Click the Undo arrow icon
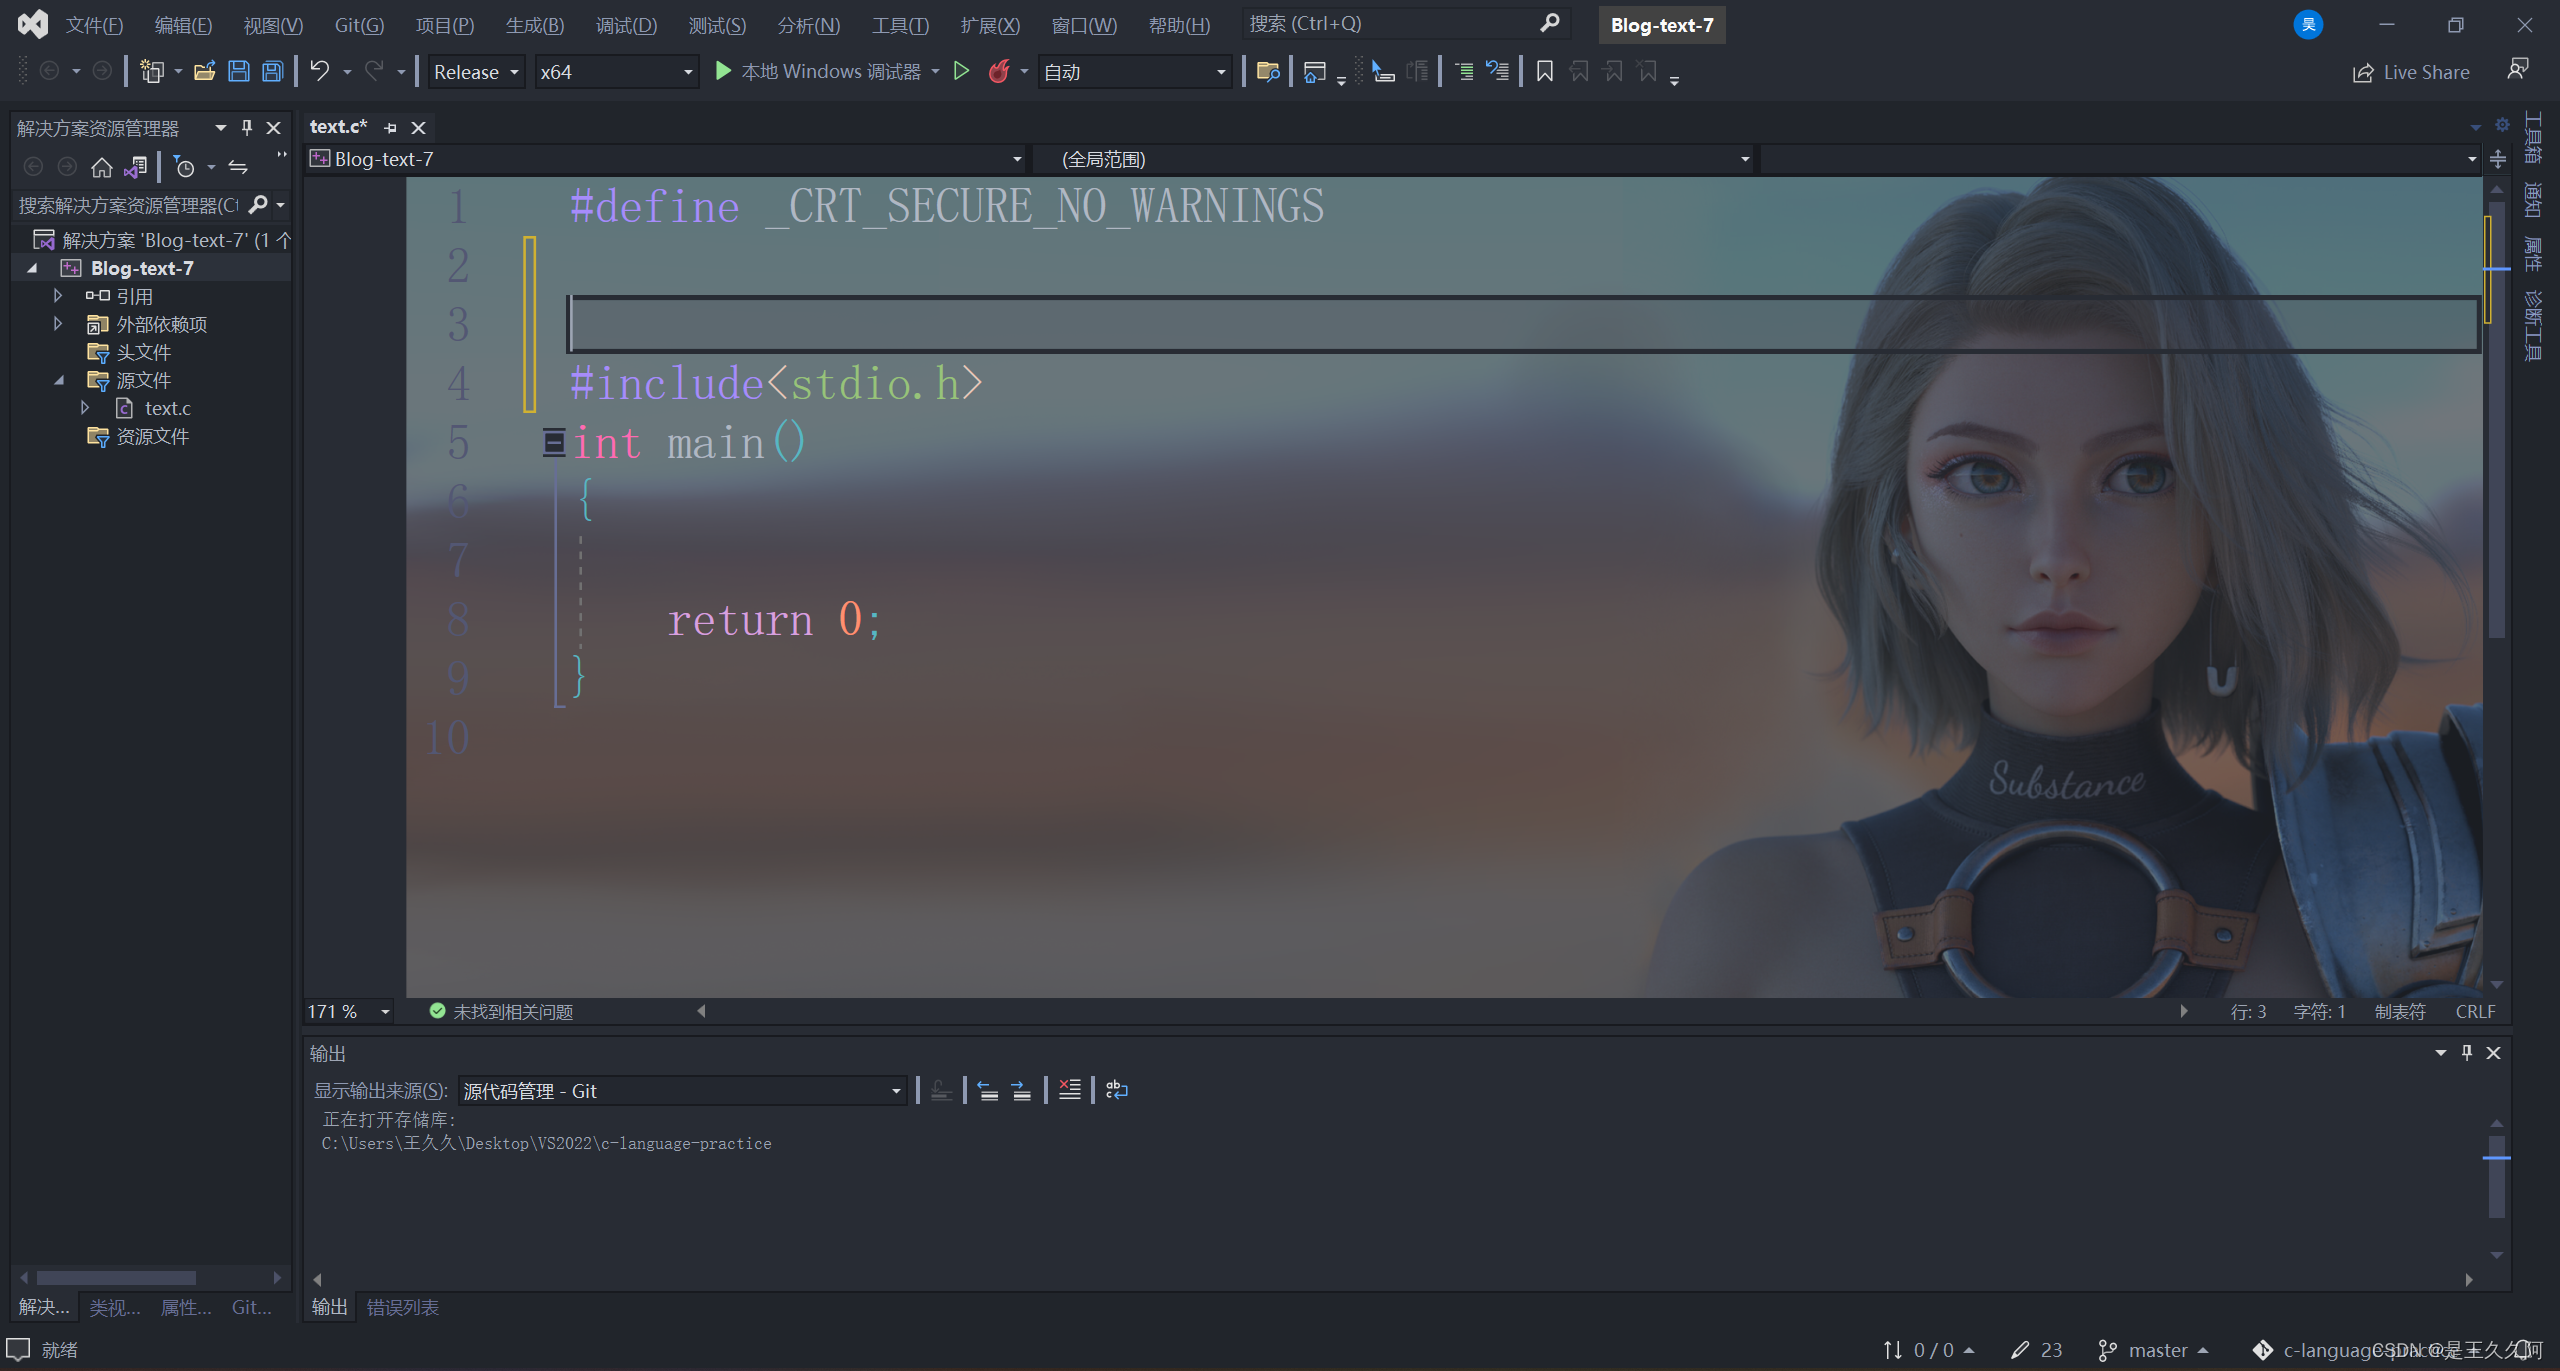 [319, 71]
